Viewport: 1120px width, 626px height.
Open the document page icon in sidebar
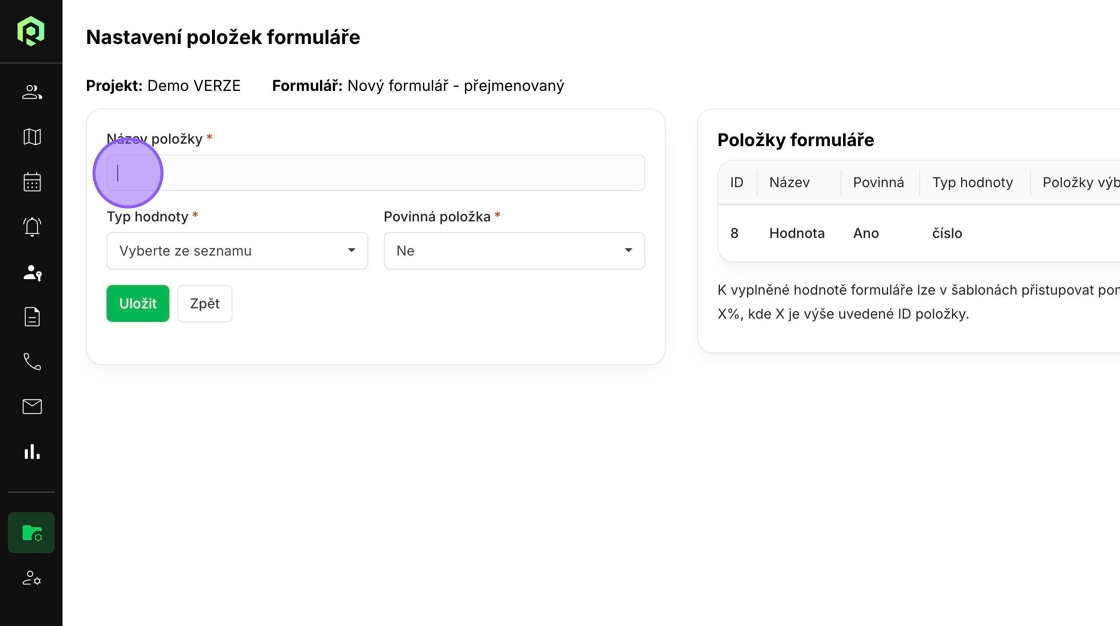(31, 317)
